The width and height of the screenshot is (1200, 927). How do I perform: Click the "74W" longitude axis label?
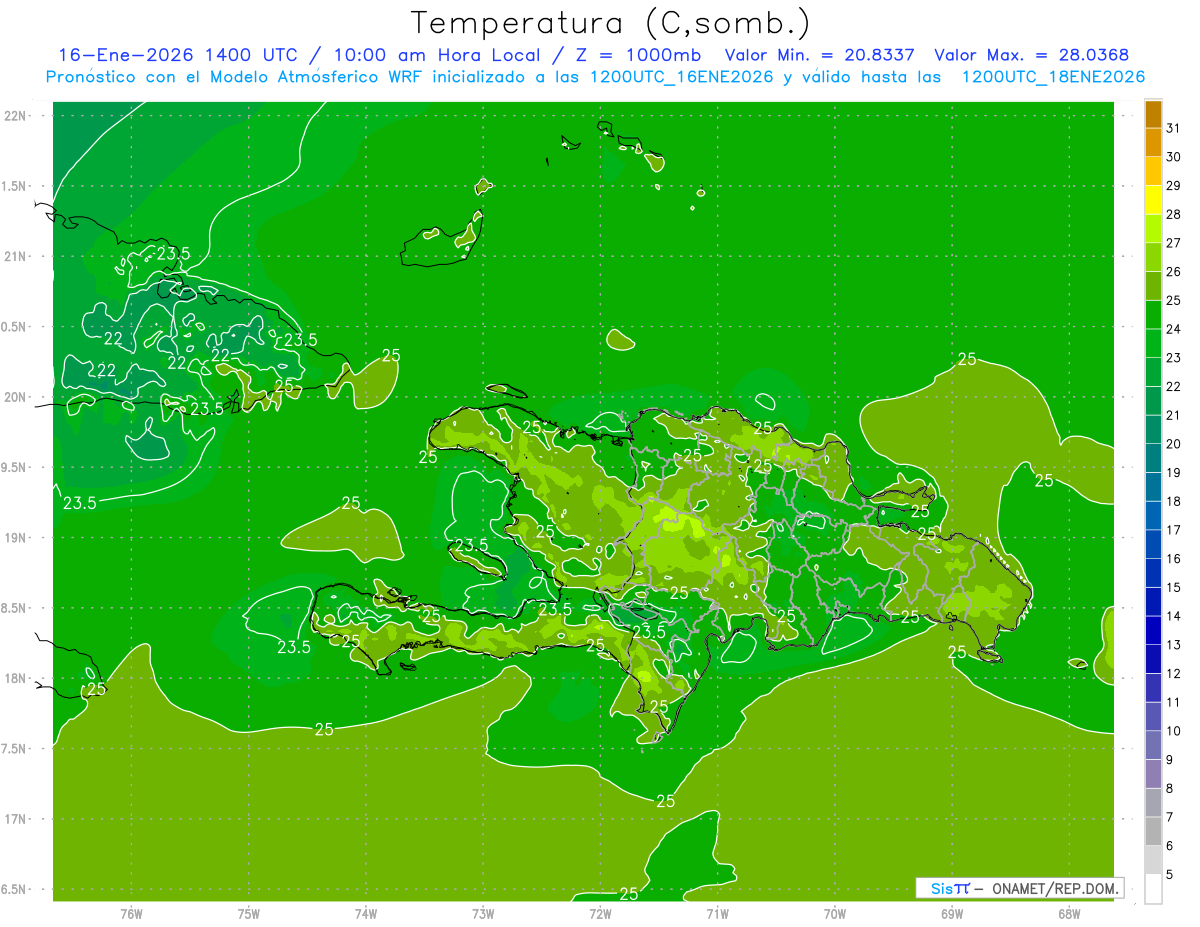tap(366, 913)
